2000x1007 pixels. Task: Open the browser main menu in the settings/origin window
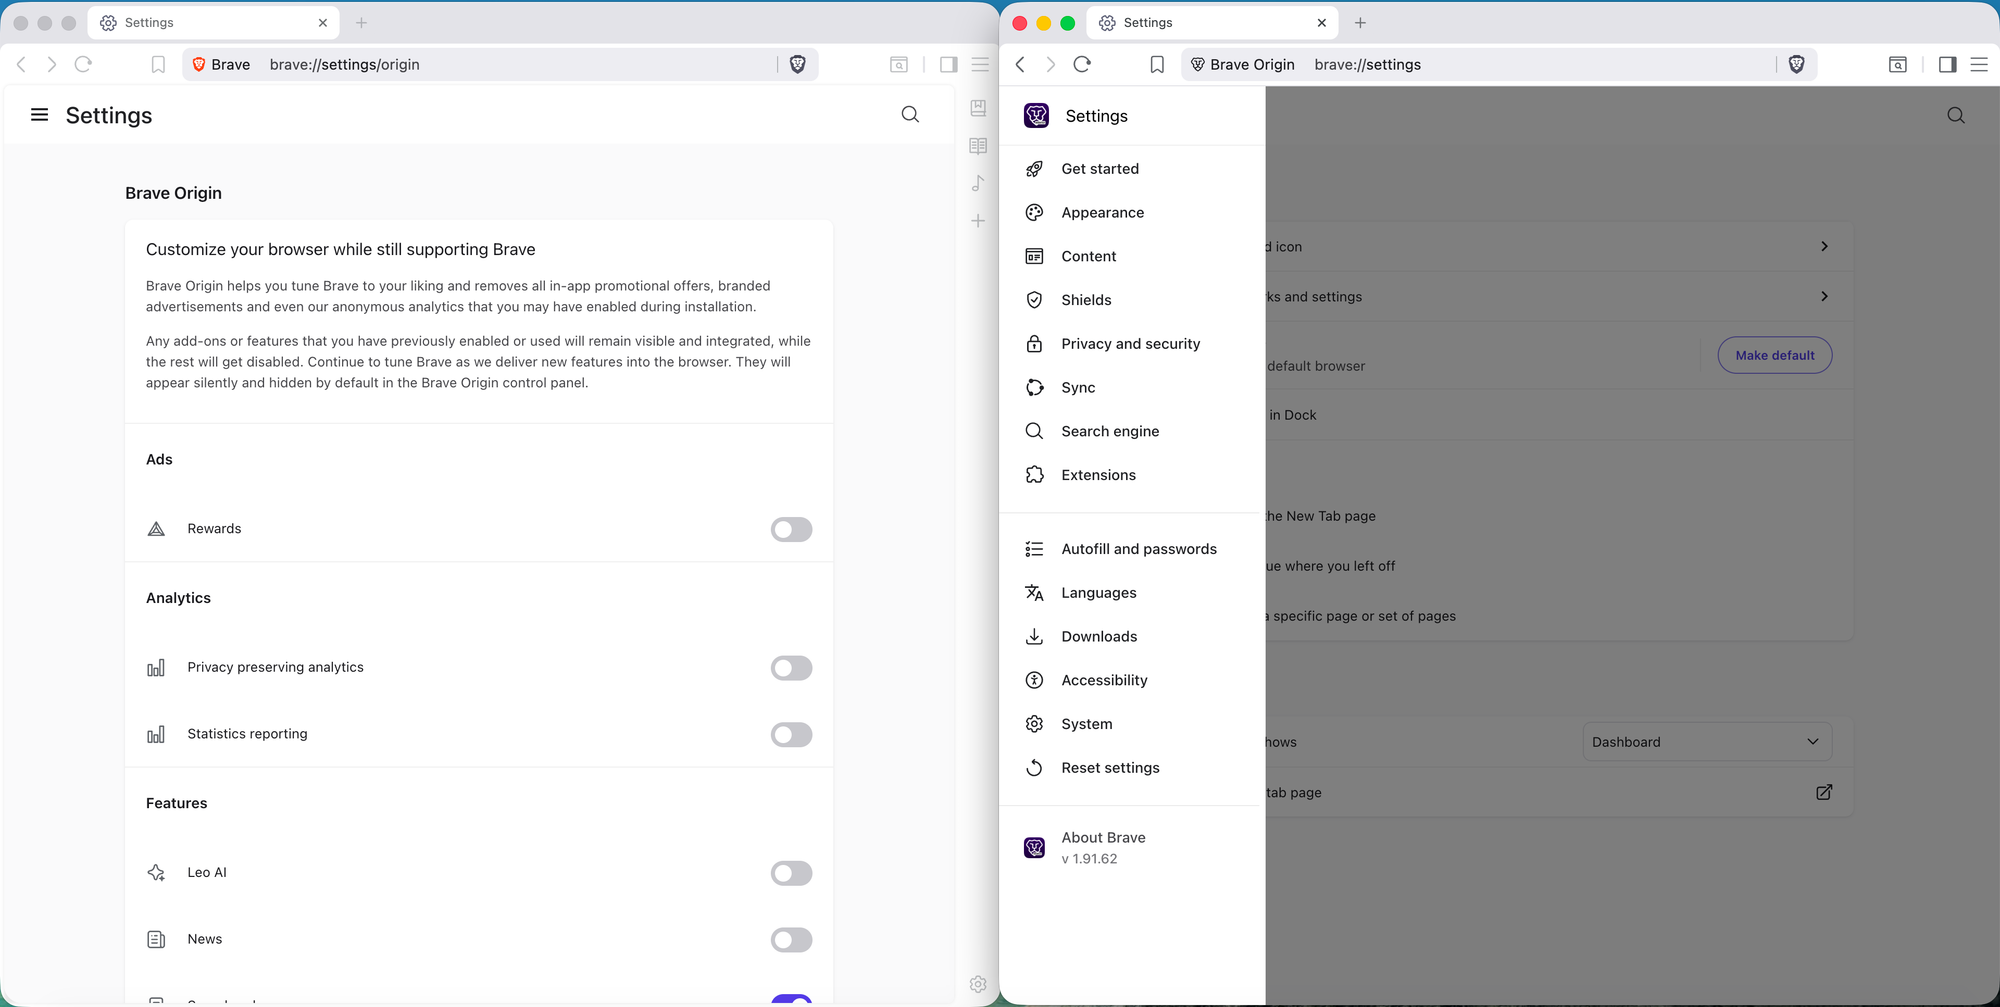(x=981, y=65)
